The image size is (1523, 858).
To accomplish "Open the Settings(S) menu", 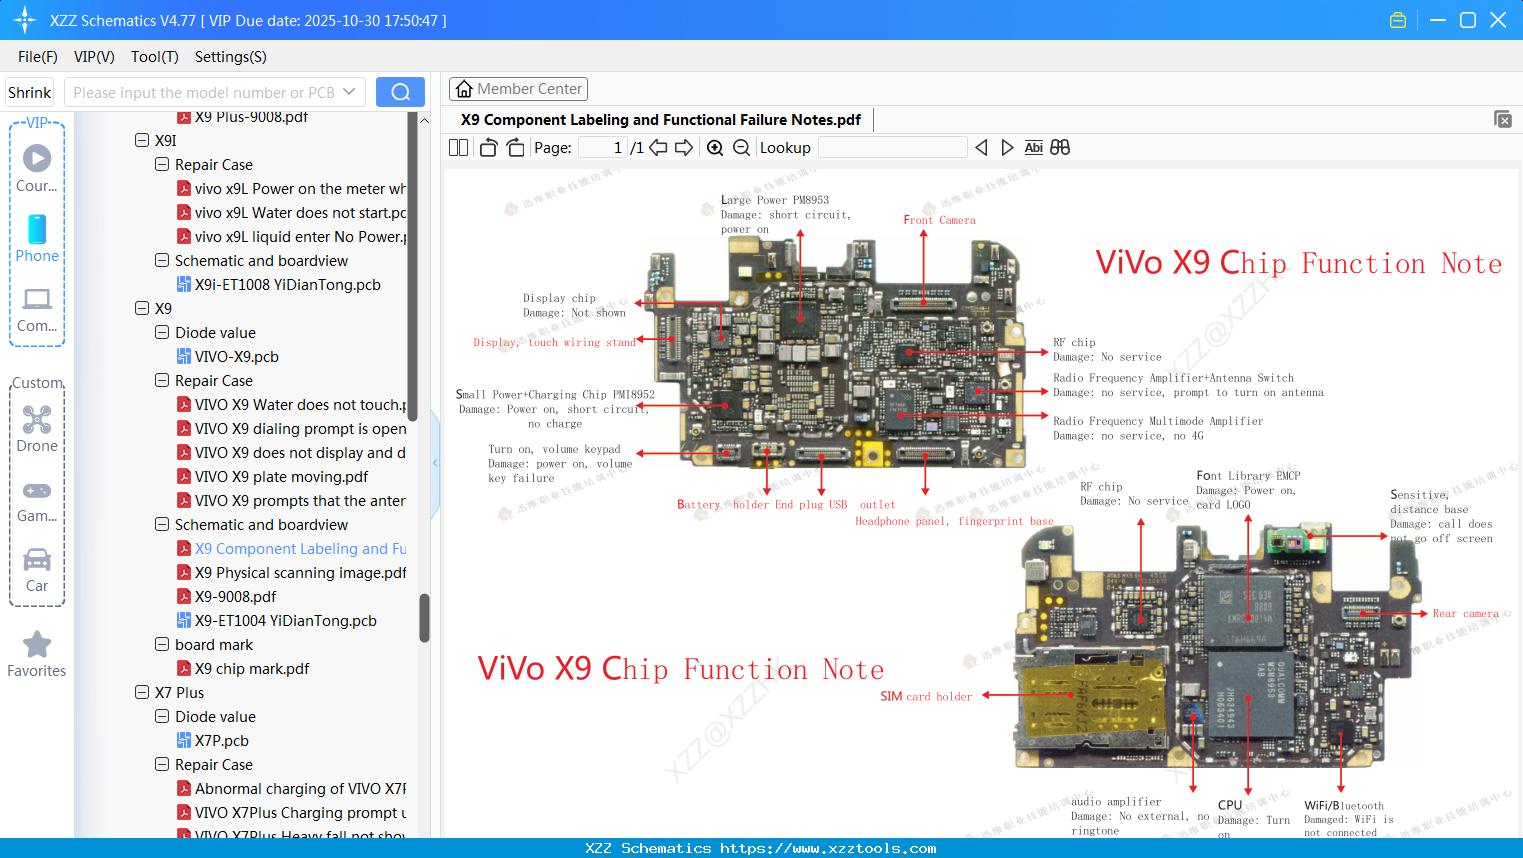I will coord(230,57).
